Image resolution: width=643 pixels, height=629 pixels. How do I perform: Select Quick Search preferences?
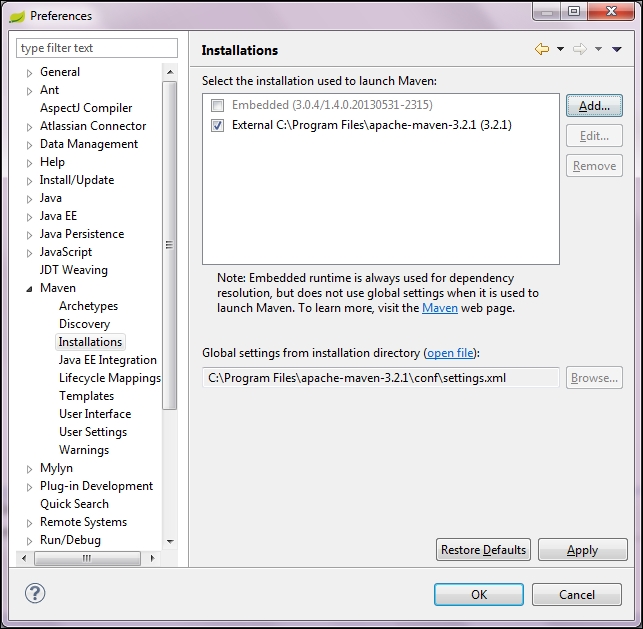(x=75, y=504)
